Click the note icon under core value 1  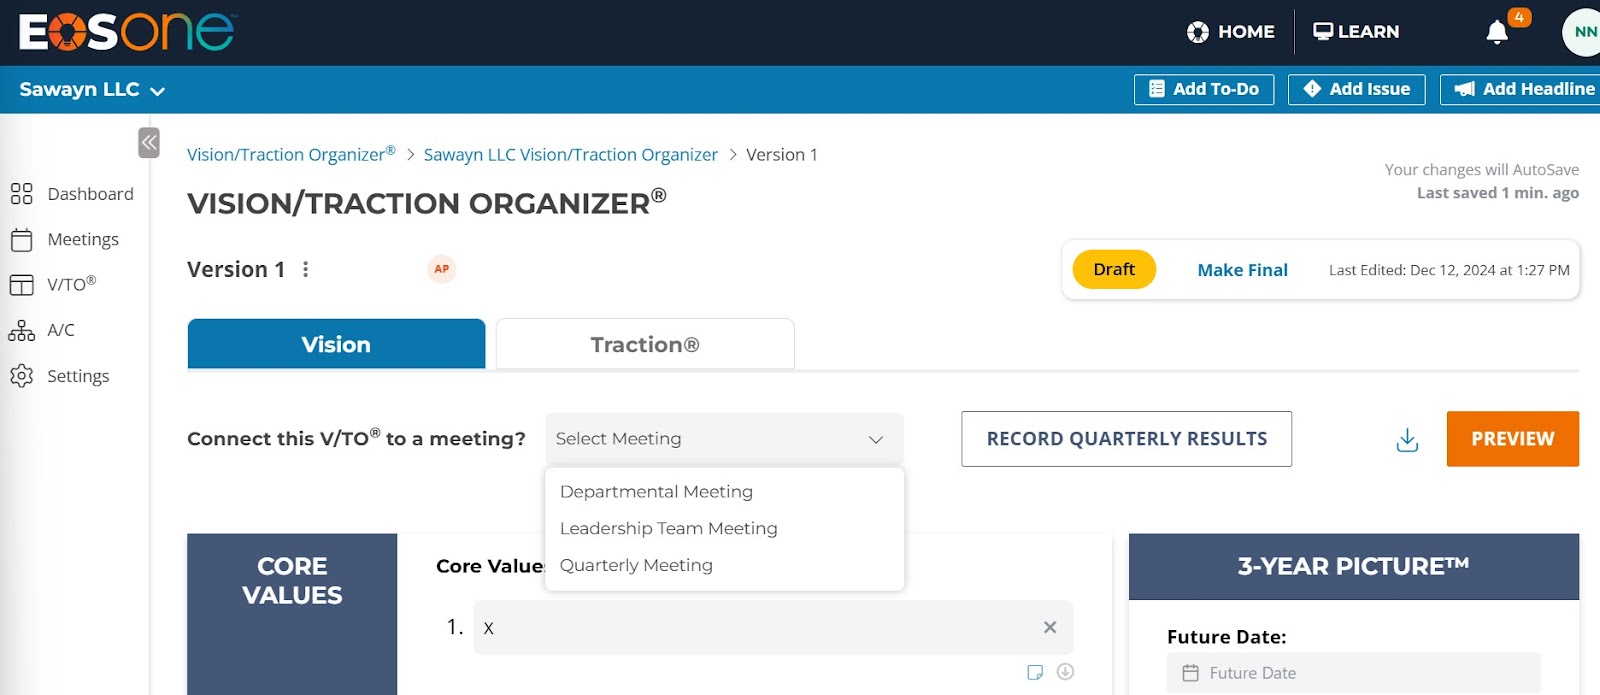(1035, 672)
